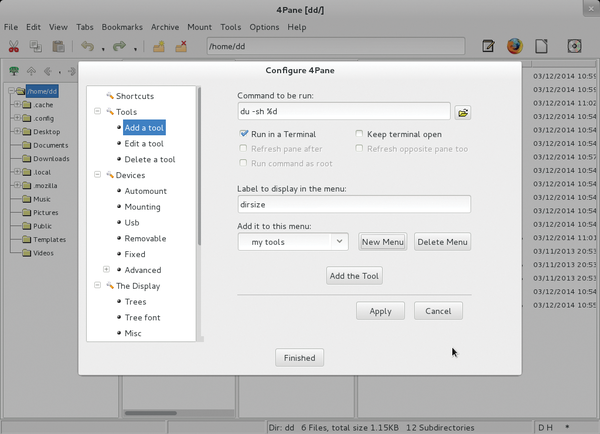Click the disc drive icon in toolbar
The width and height of the screenshot is (600, 434).
[574, 46]
